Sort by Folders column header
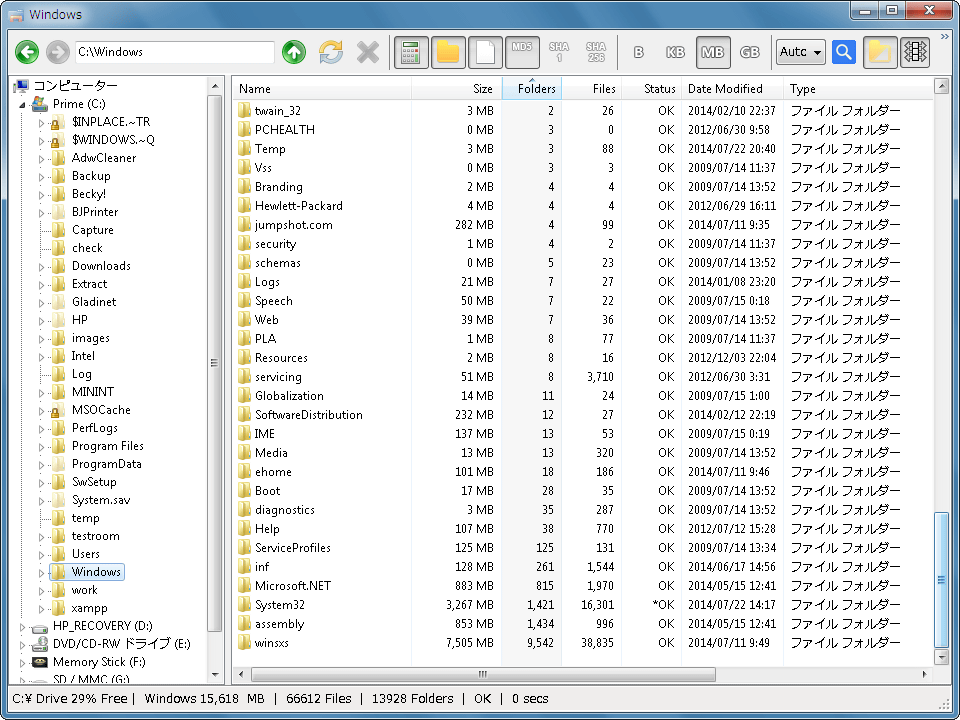This screenshot has height=720, width=960. (x=531, y=89)
